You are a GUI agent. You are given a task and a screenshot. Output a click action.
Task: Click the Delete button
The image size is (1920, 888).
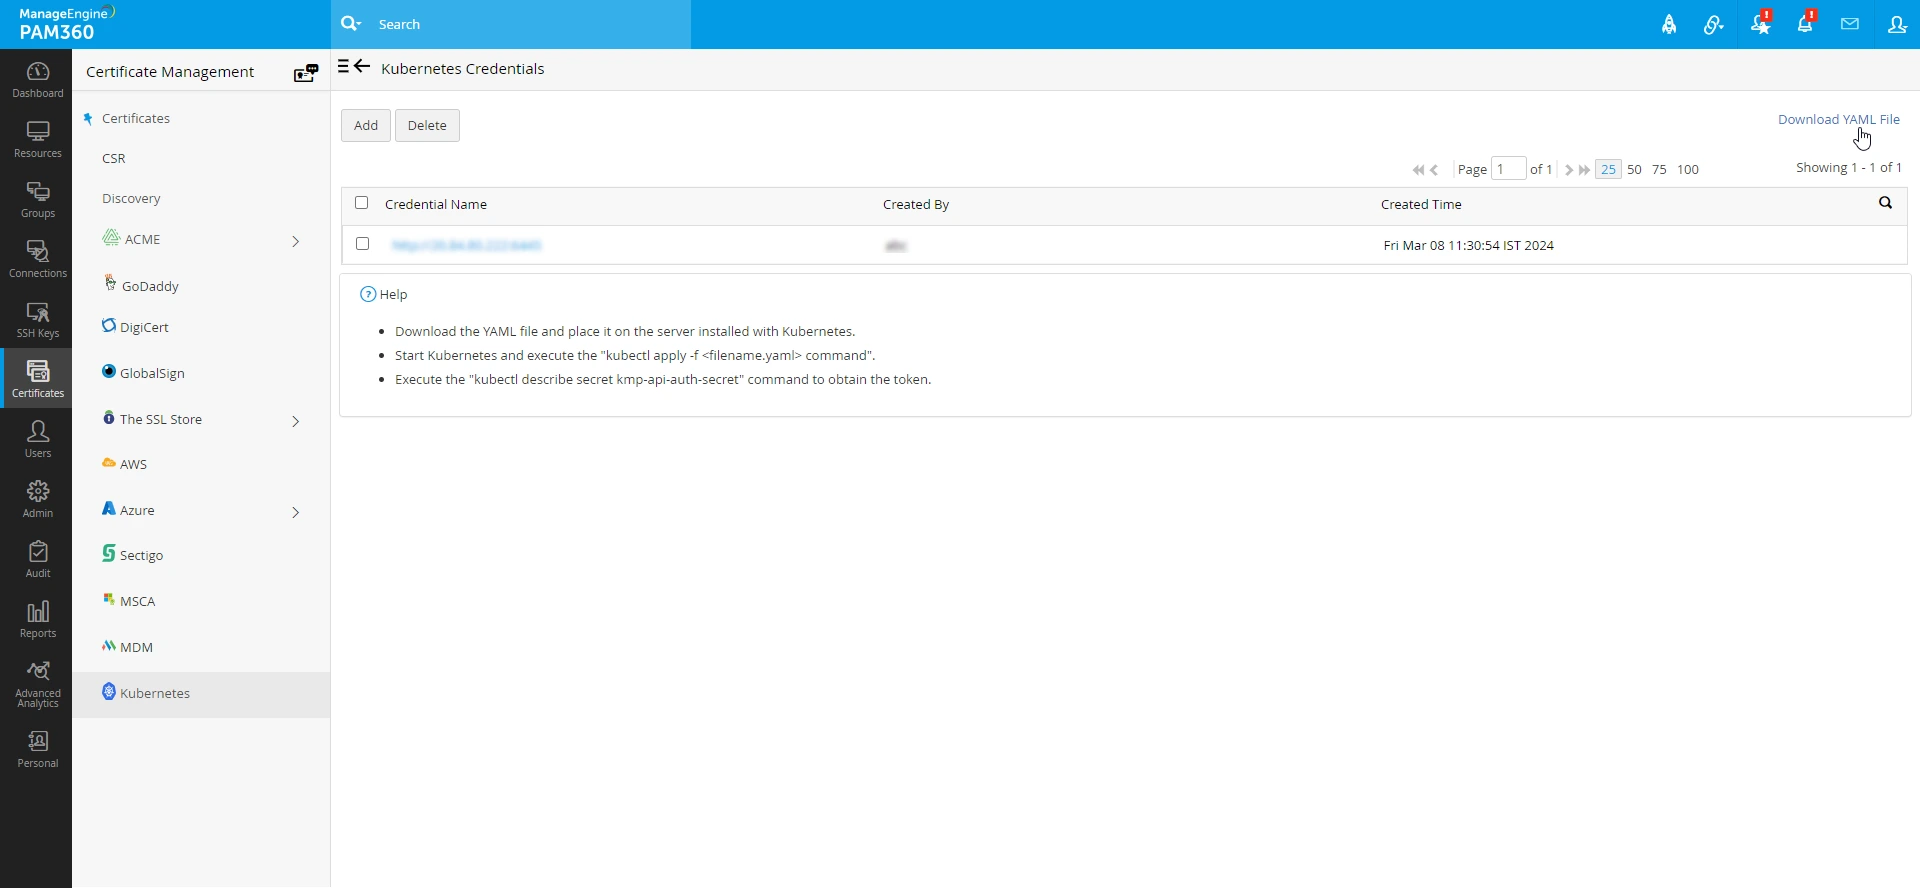[x=427, y=125]
